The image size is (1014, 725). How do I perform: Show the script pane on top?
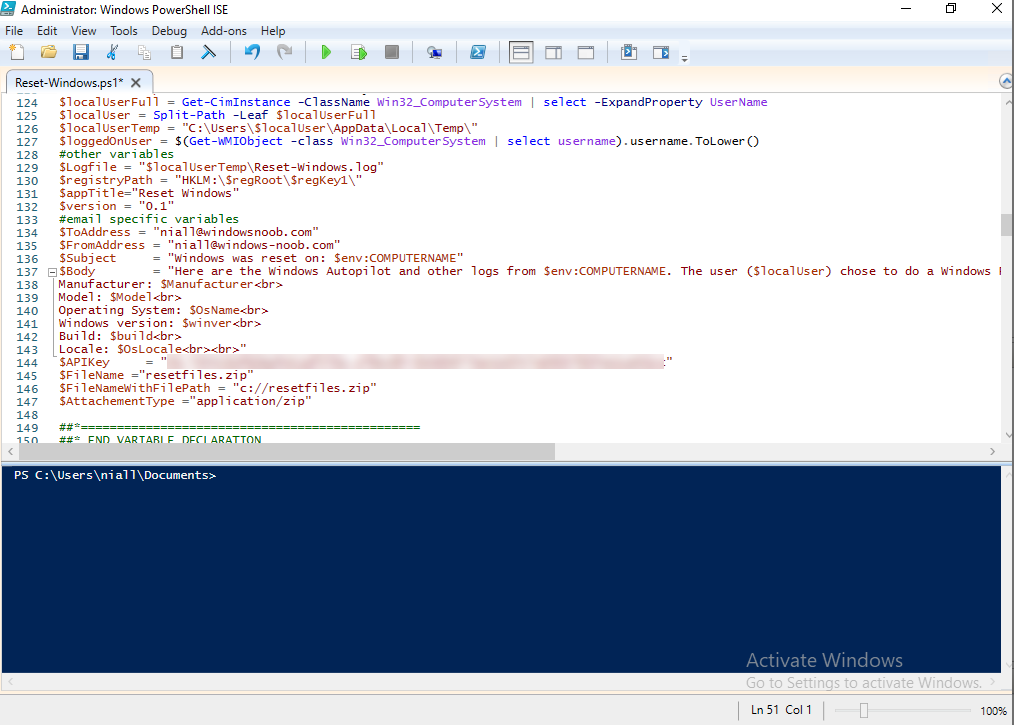pos(521,52)
